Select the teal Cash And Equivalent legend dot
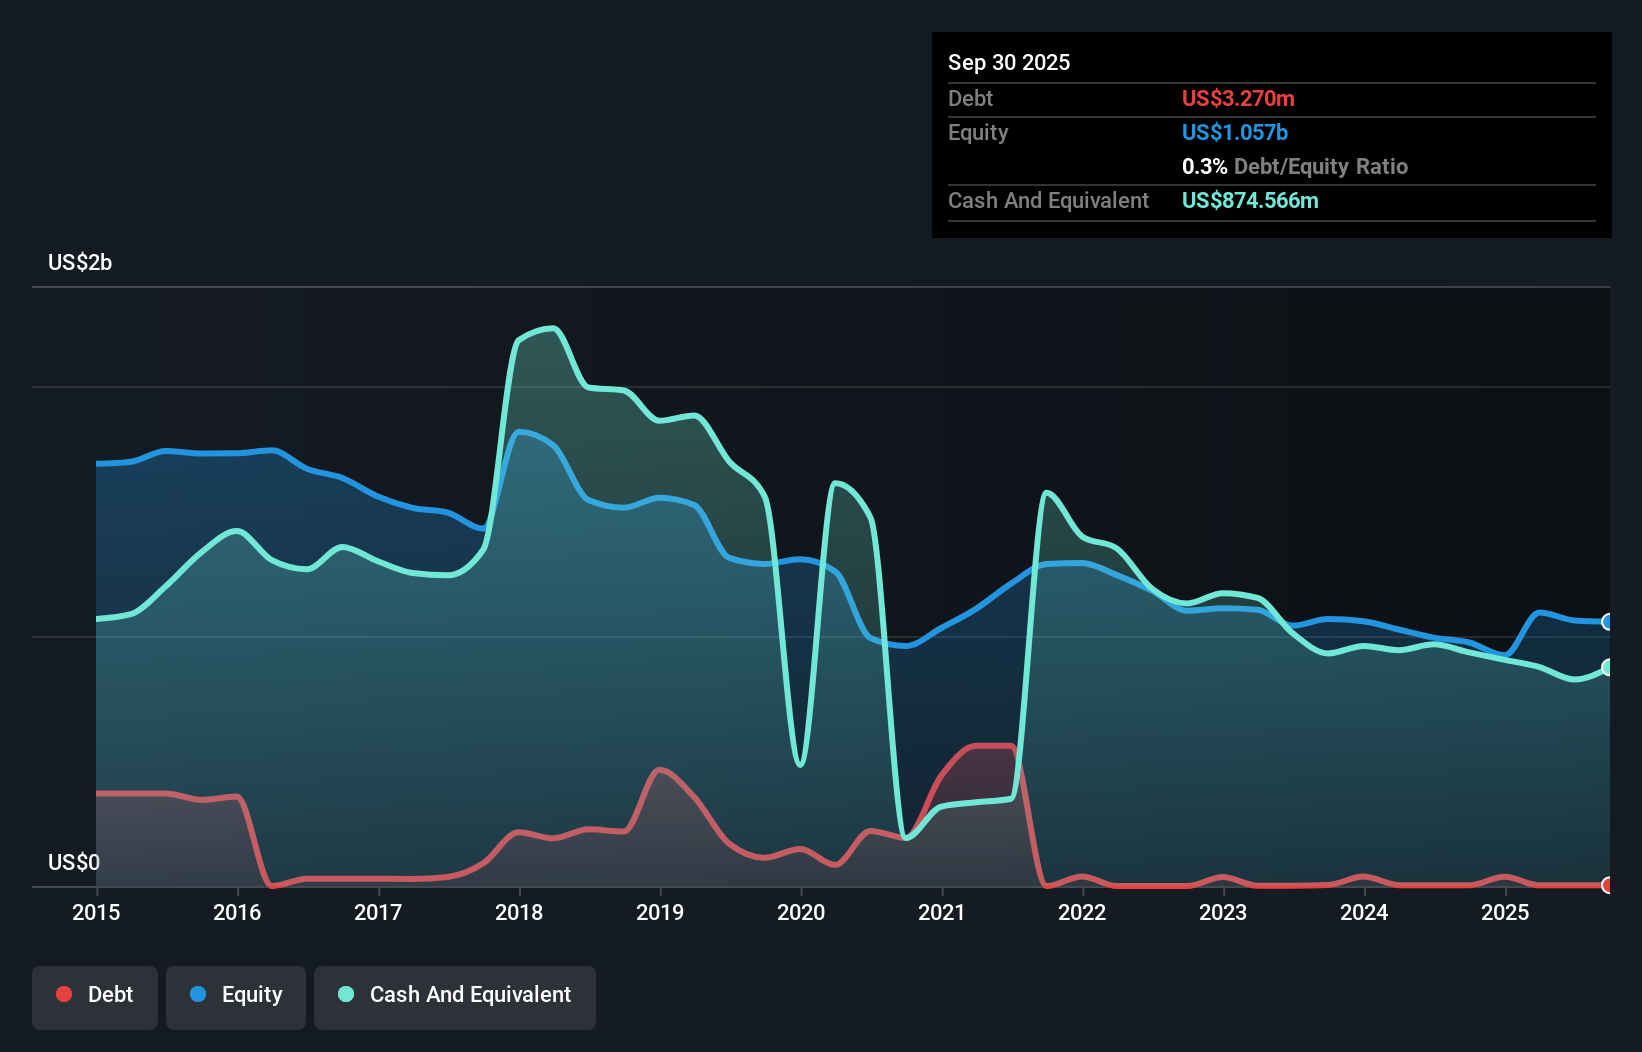1642x1052 pixels. tap(345, 994)
